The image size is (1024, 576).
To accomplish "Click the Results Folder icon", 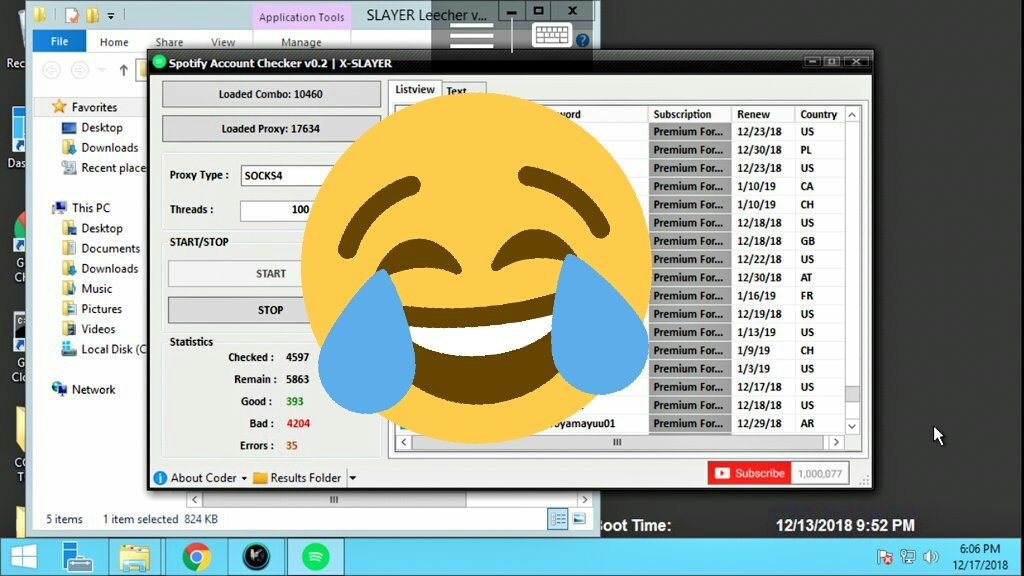I will [x=260, y=478].
